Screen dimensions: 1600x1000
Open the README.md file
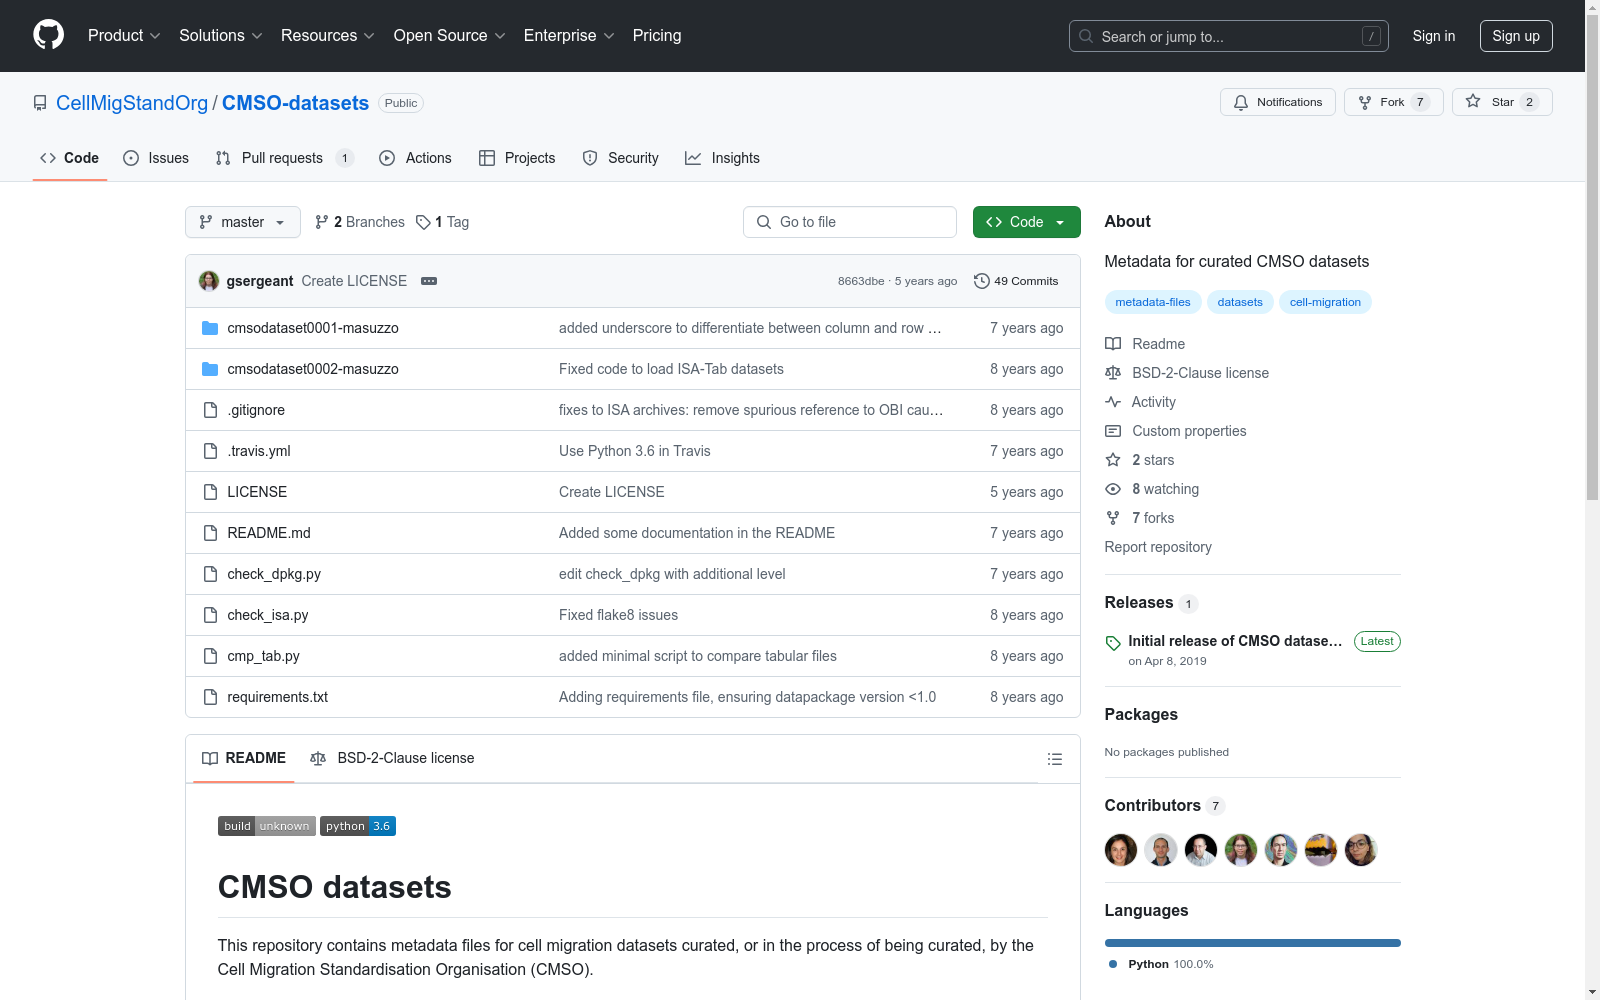(x=269, y=533)
